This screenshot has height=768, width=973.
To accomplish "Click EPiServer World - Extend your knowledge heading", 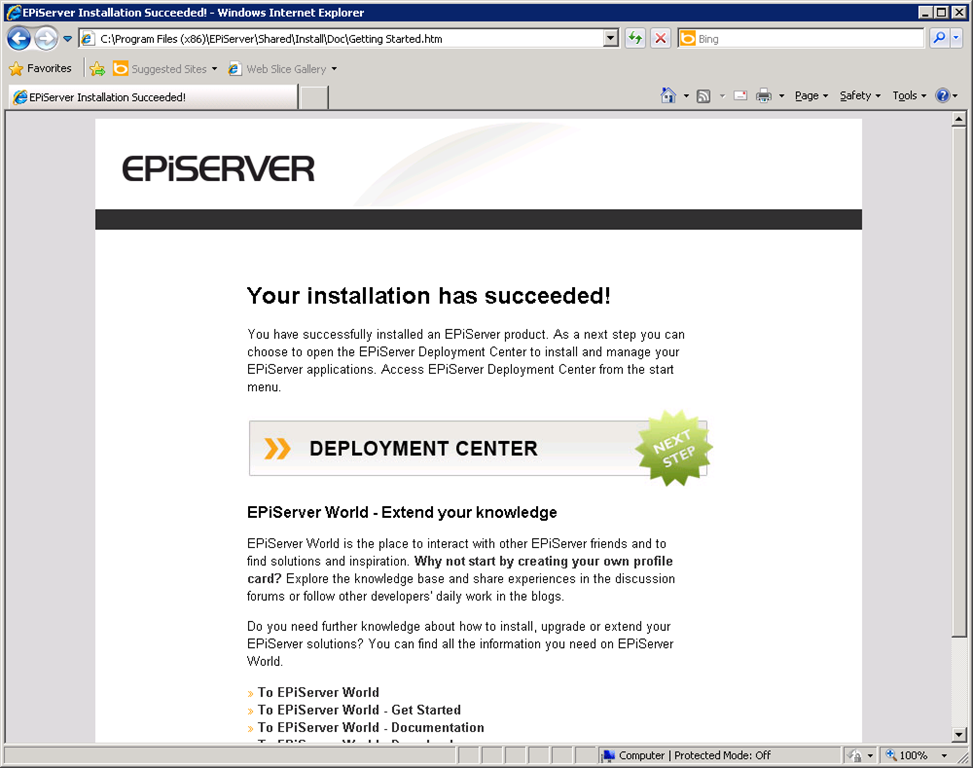I will pos(402,512).
